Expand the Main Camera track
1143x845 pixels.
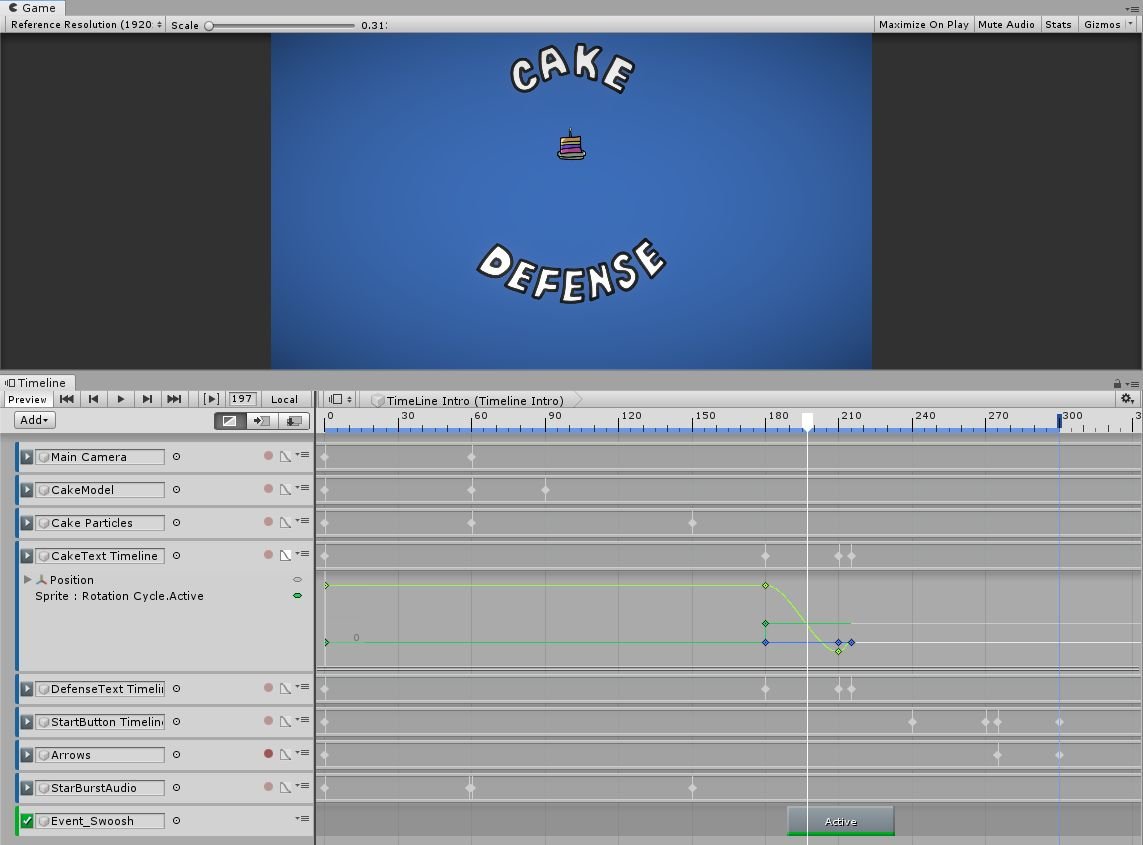click(x=26, y=456)
